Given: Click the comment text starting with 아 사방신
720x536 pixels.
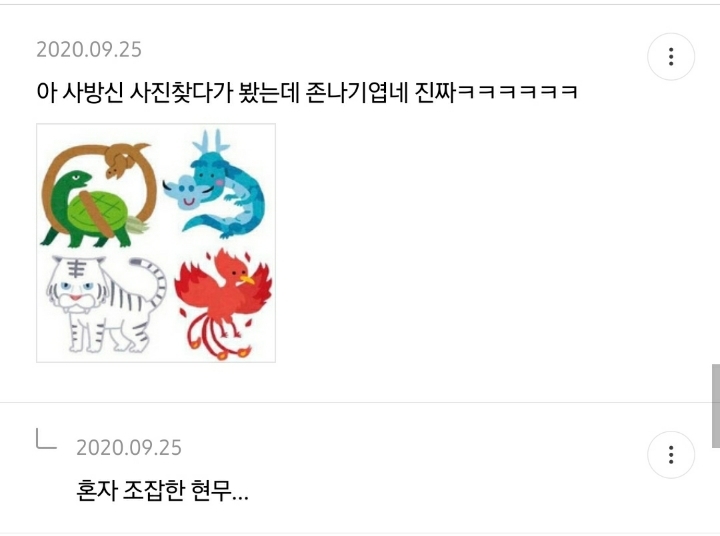Looking at the screenshot, I should tap(307, 92).
